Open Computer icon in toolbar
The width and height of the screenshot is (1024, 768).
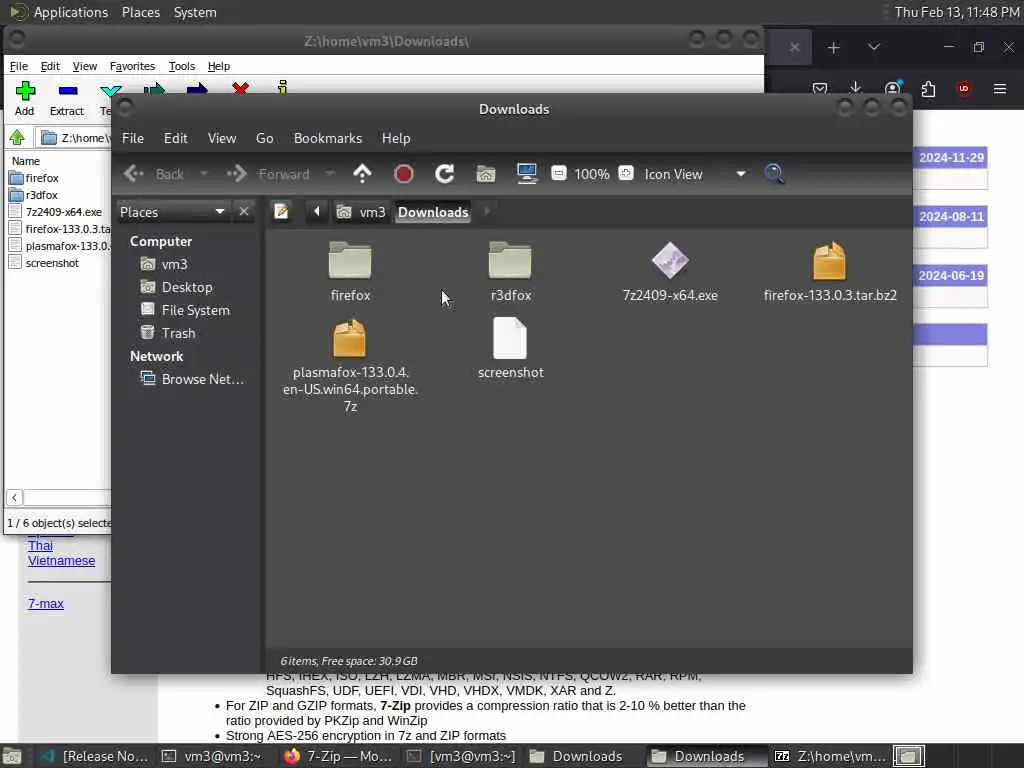pyautogui.click(x=526, y=174)
